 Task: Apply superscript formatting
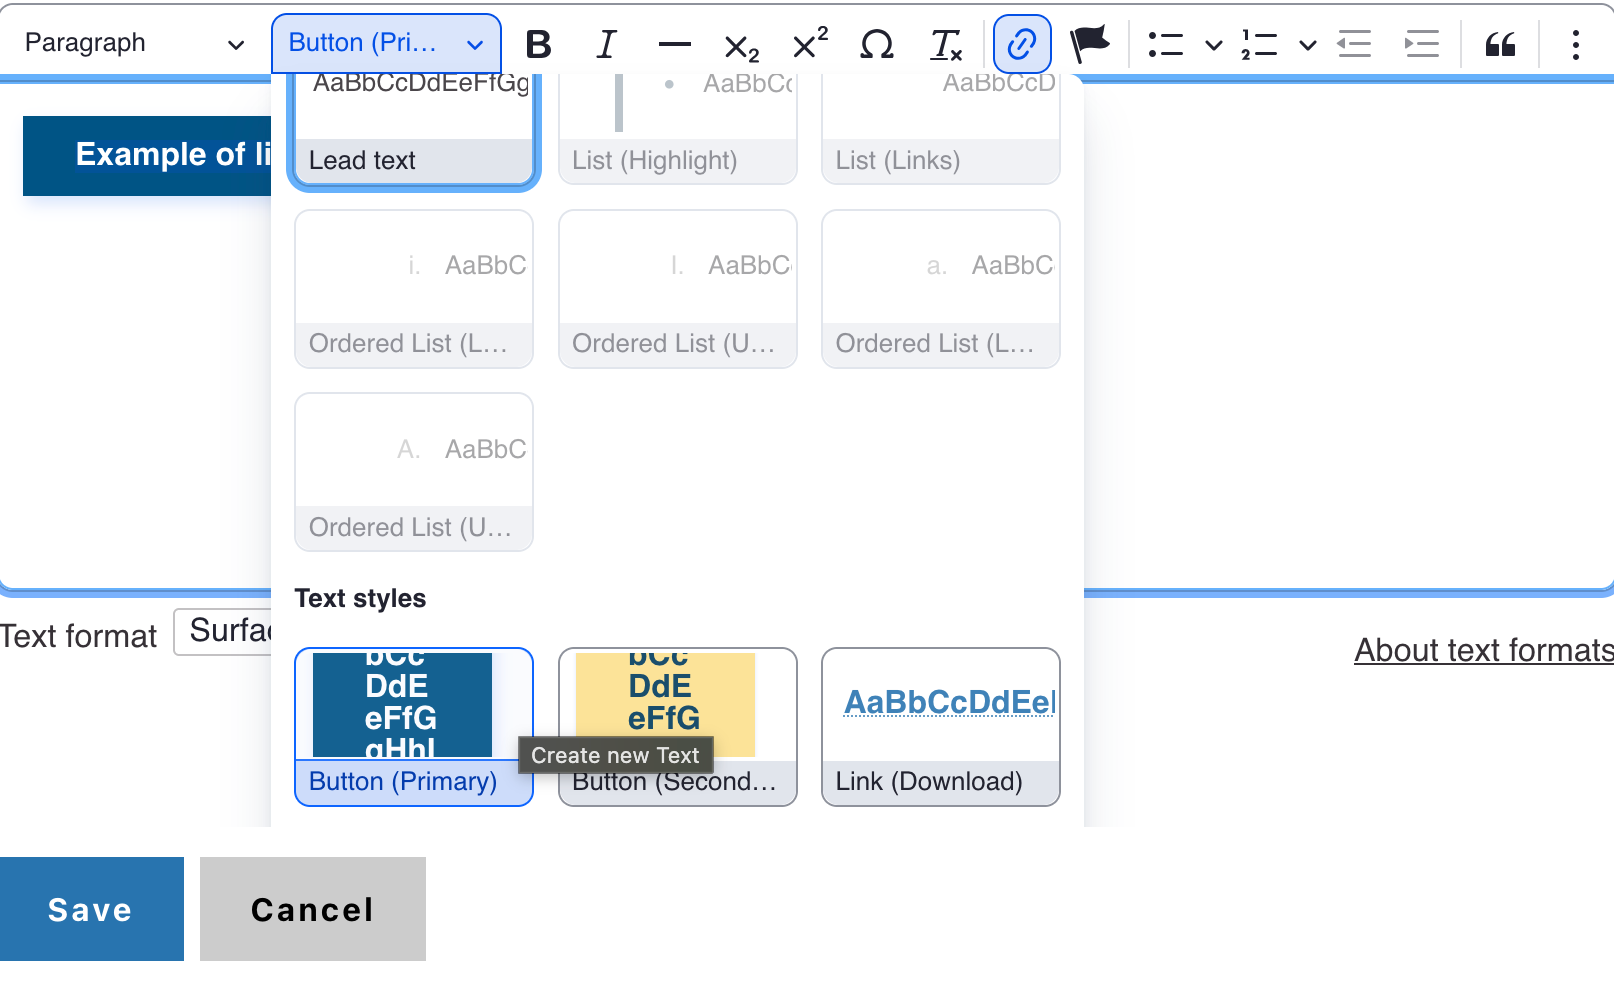pos(809,44)
